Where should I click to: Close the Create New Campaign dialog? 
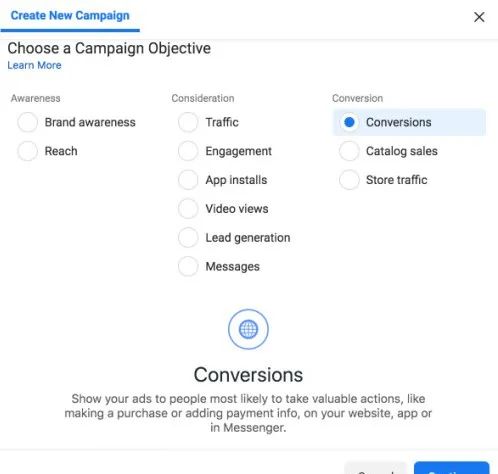(479, 17)
